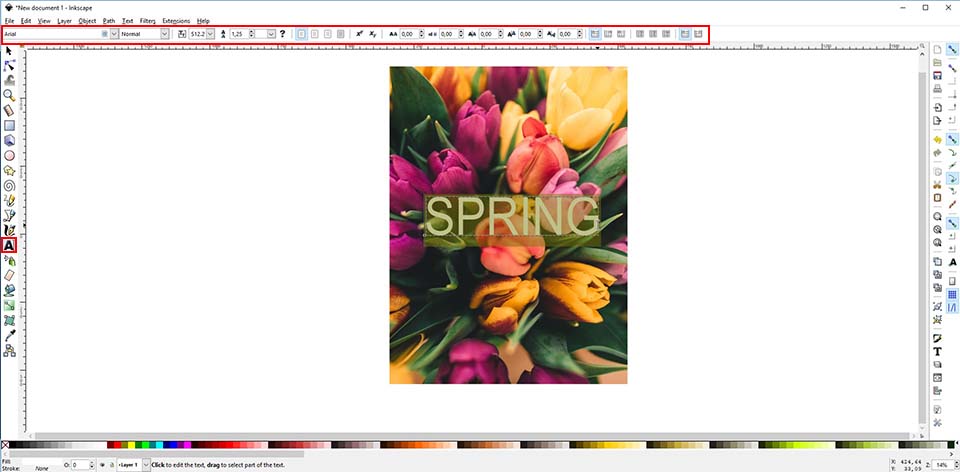Click the Stroke None indicator
Viewport: 960px width, 472px height.
42,468
